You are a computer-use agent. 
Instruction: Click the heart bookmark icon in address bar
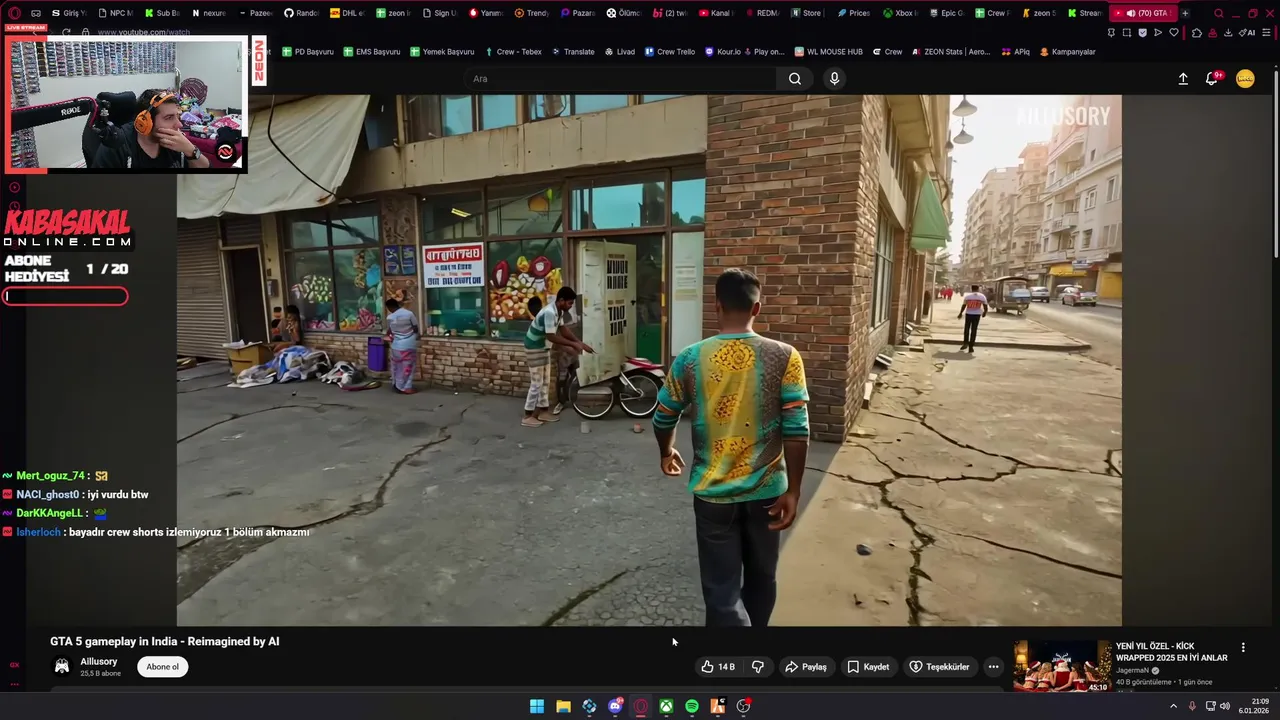(1174, 33)
